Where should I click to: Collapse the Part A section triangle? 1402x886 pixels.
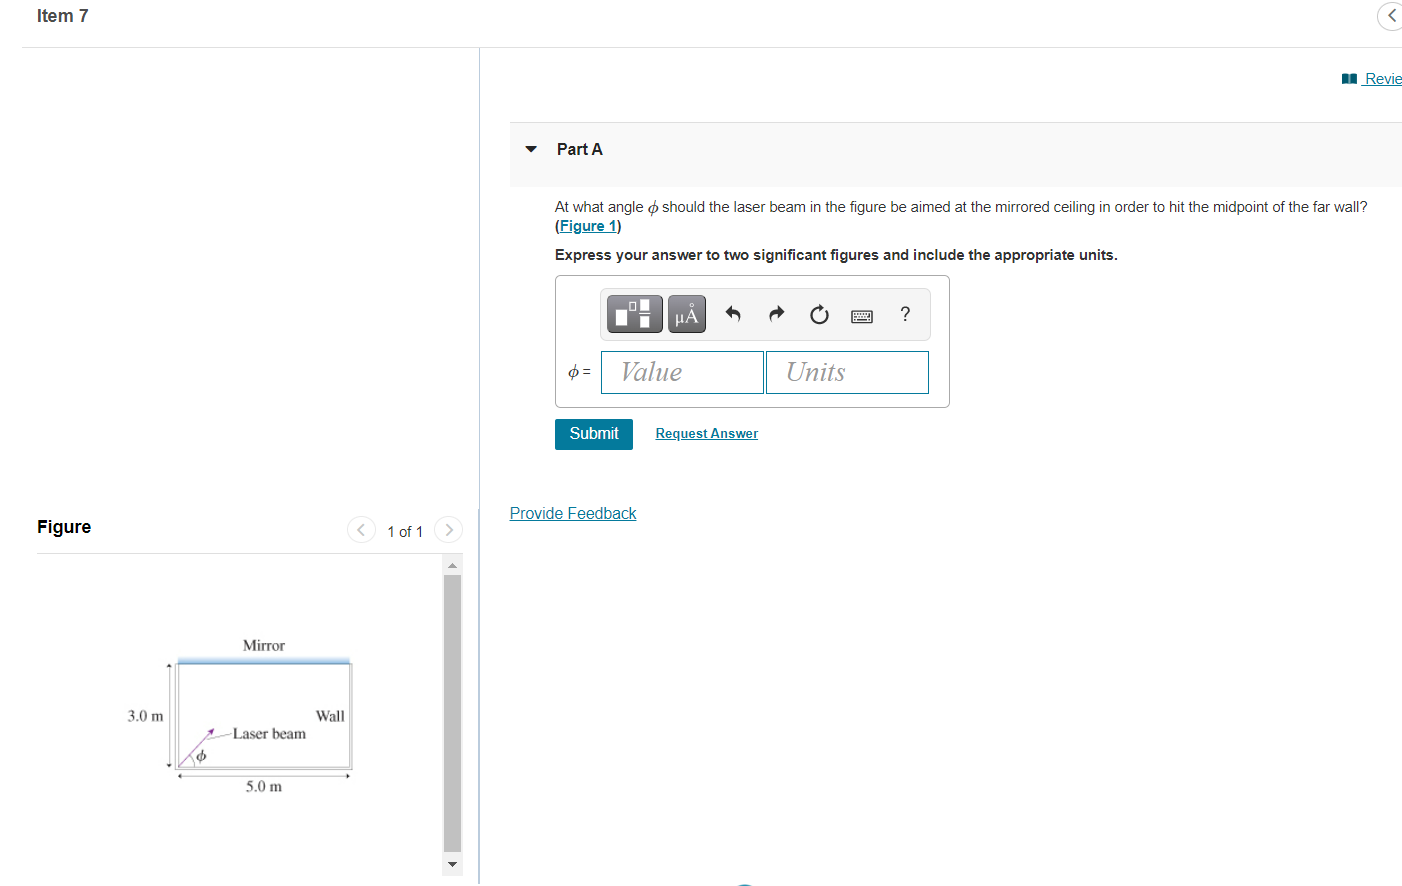pos(531,149)
